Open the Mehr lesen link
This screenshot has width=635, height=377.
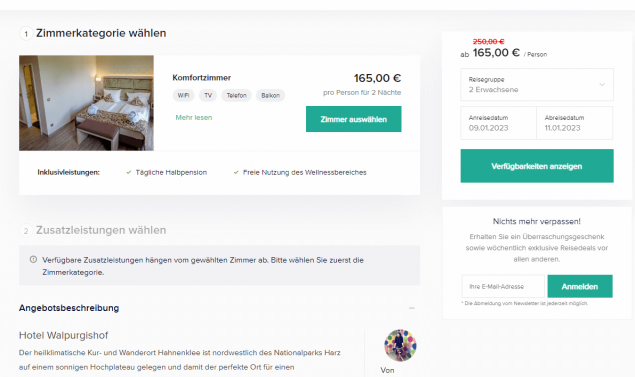pyautogui.click(x=194, y=117)
